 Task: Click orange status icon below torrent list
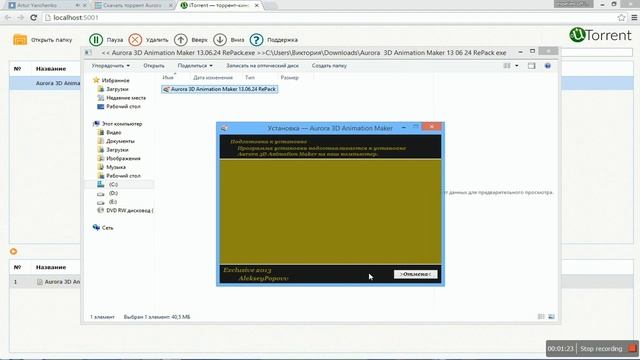[13, 251]
